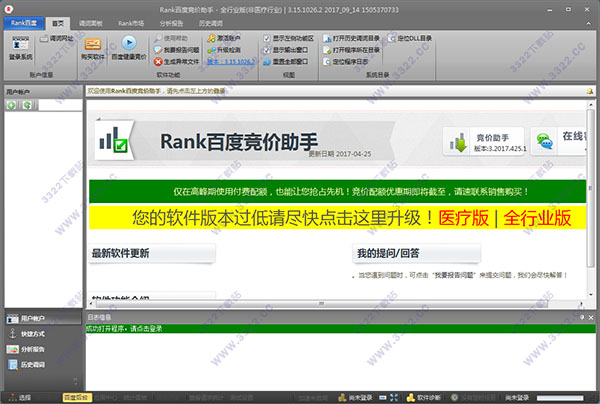Click the 竞价助手 download button
This screenshot has width=600, height=404.
pos(484,141)
